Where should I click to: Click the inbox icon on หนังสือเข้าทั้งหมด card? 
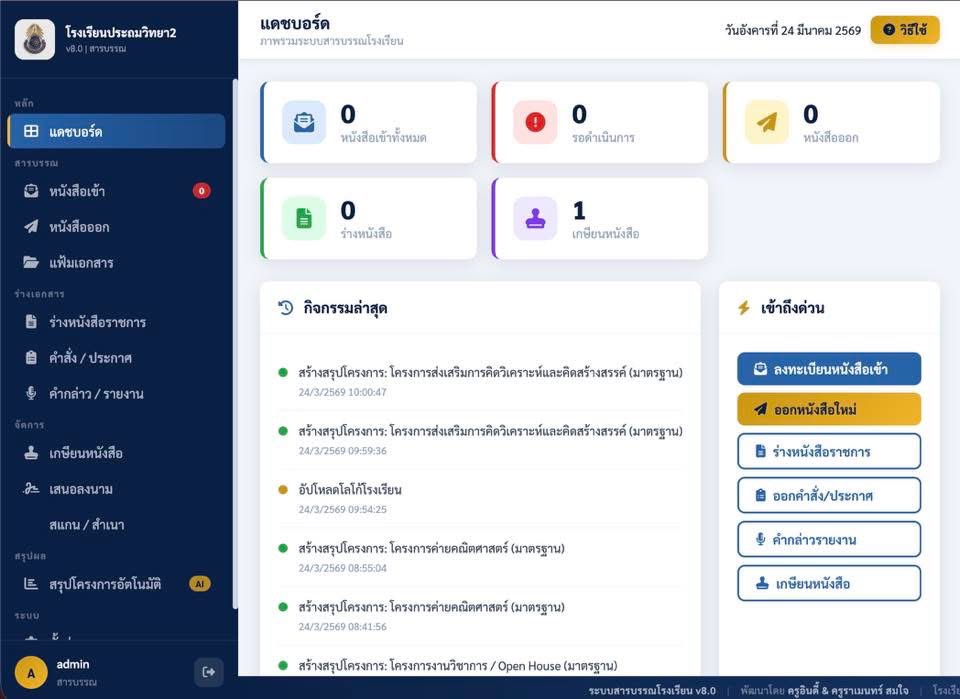point(304,122)
